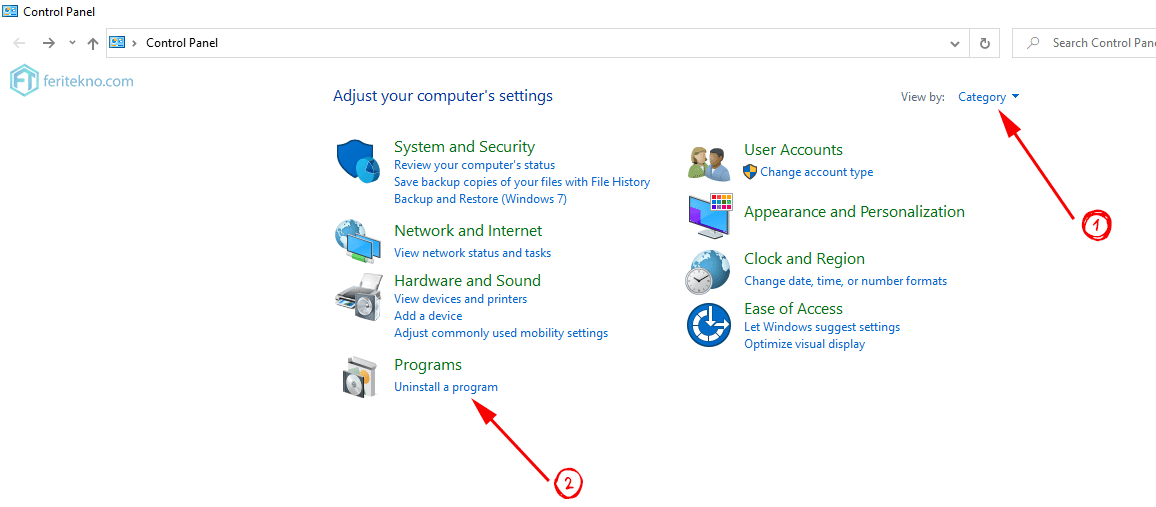Image resolution: width=1156 pixels, height=507 pixels.
Task: Click the Clock and Region icon
Action: point(708,272)
